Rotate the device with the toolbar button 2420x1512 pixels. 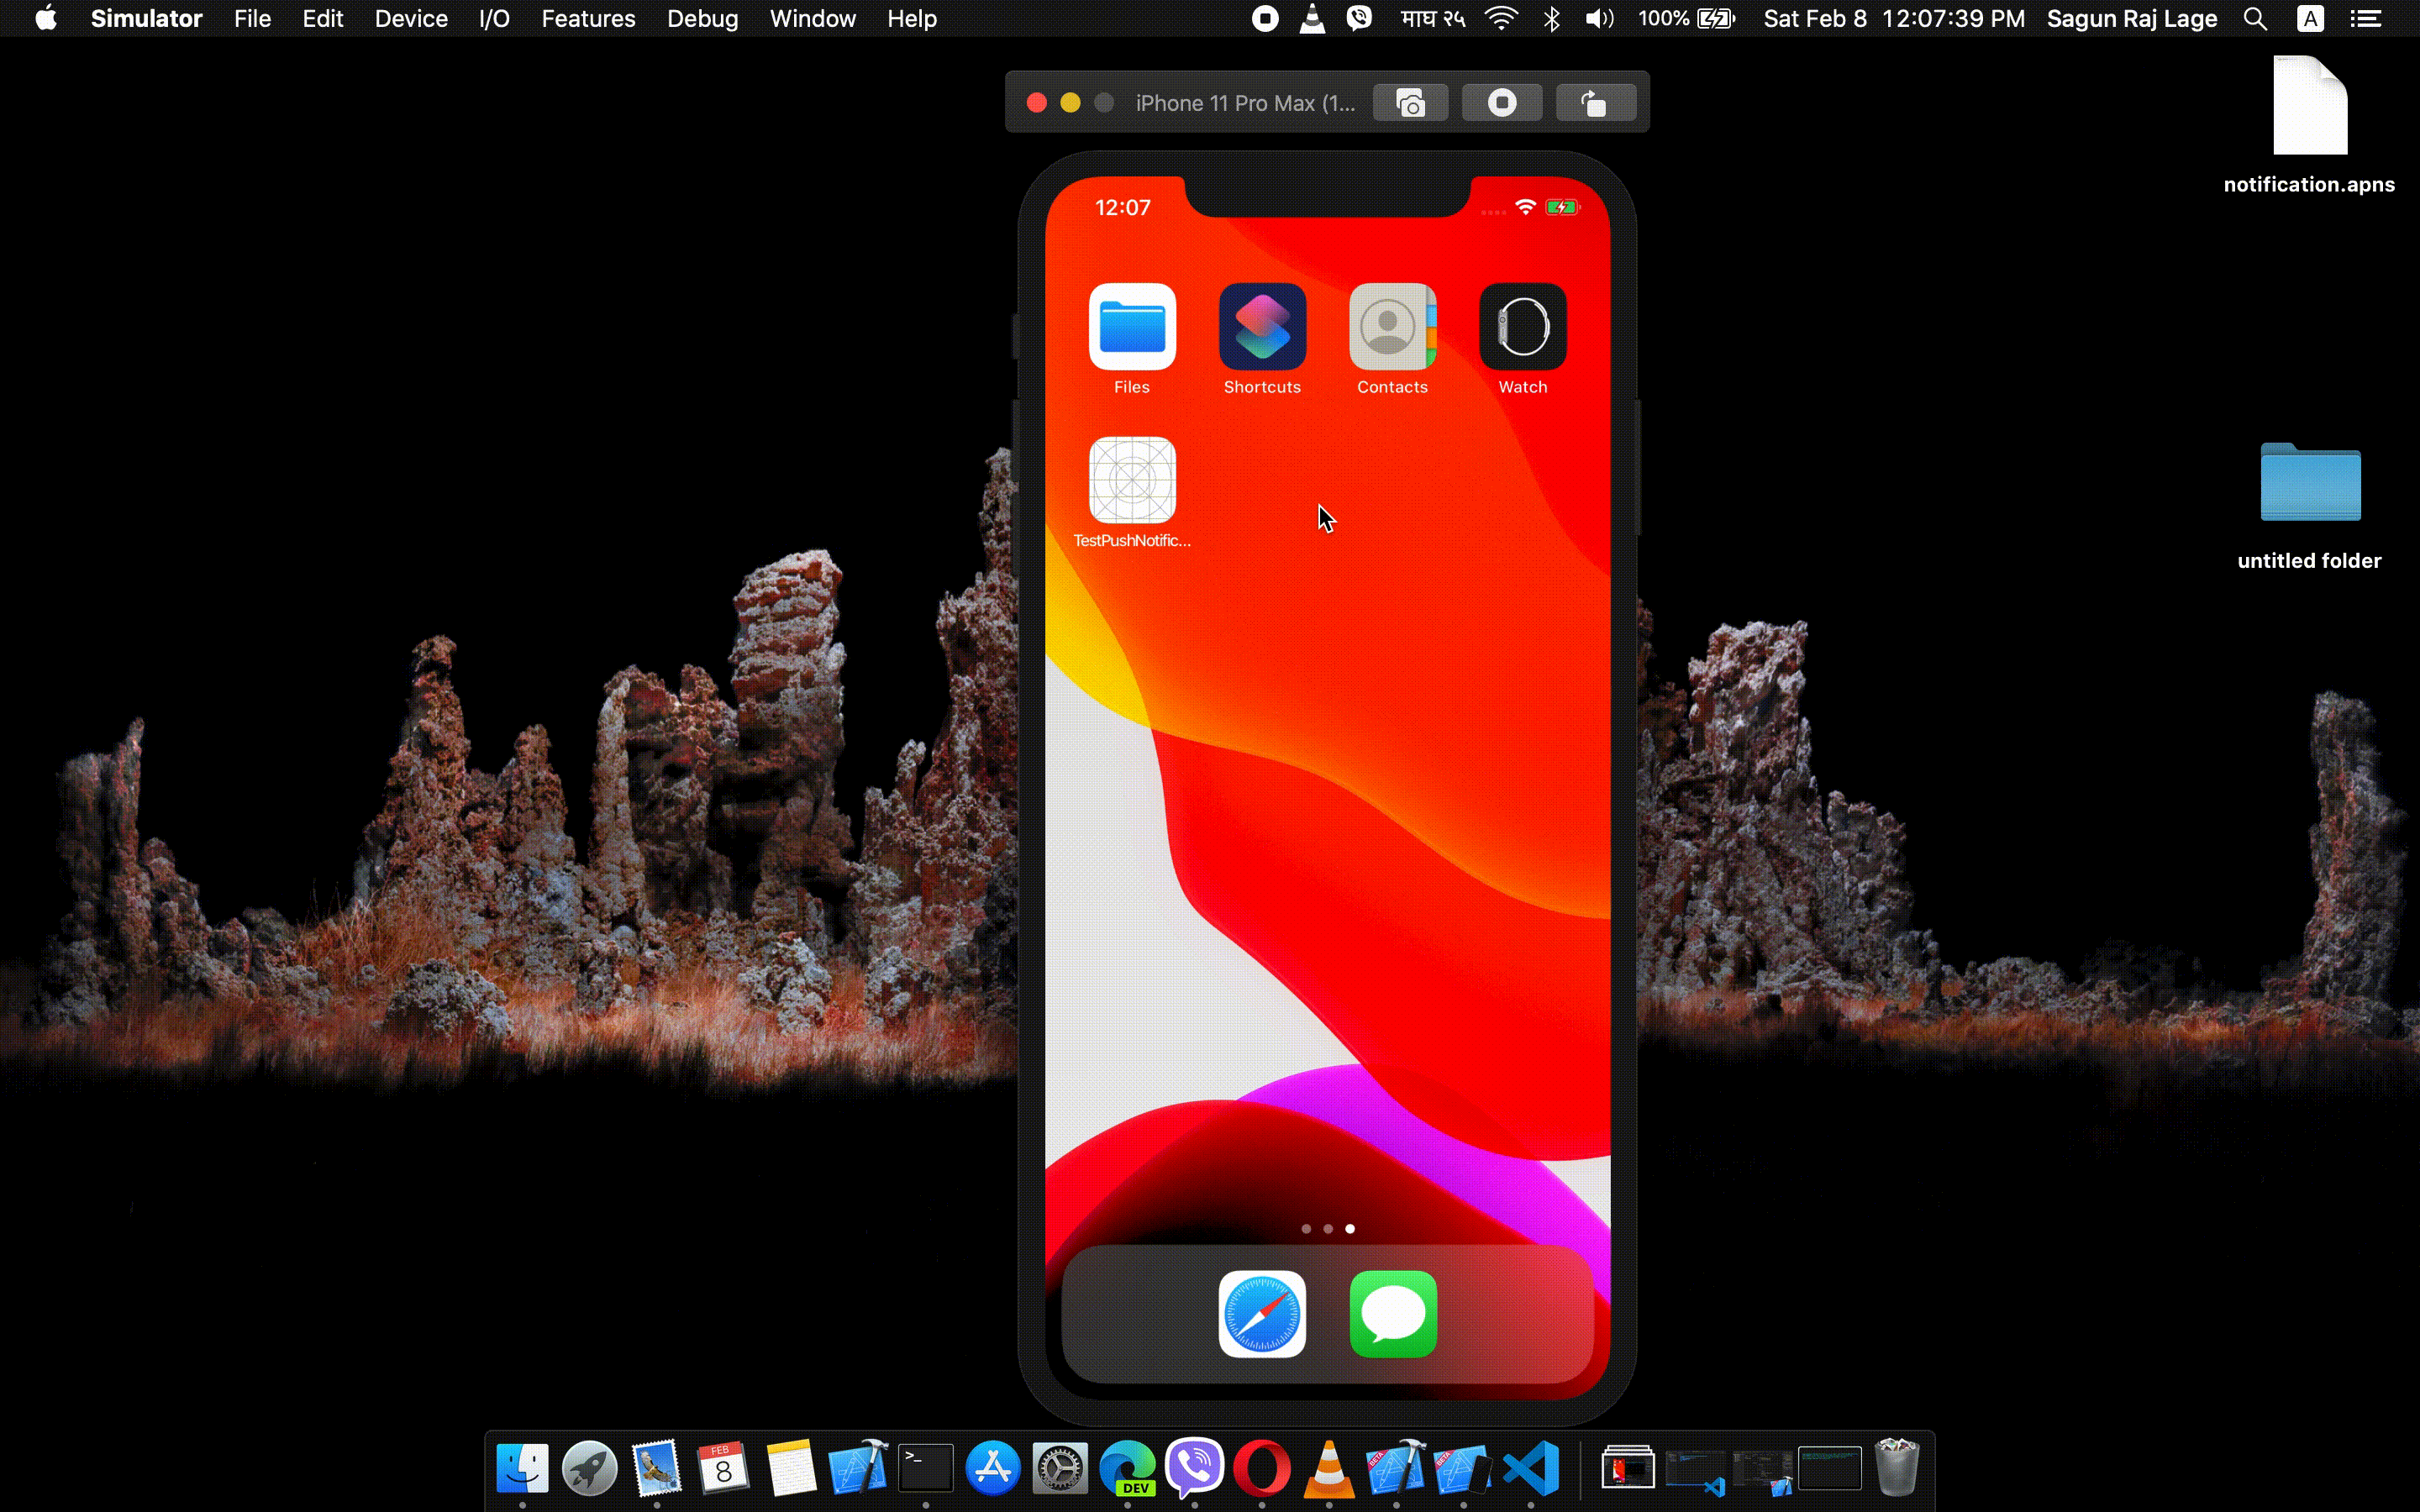[x=1595, y=103]
